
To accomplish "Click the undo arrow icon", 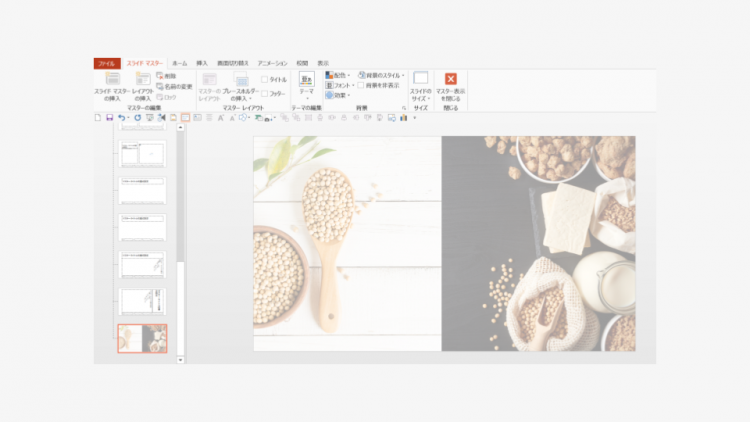I will 122,117.
